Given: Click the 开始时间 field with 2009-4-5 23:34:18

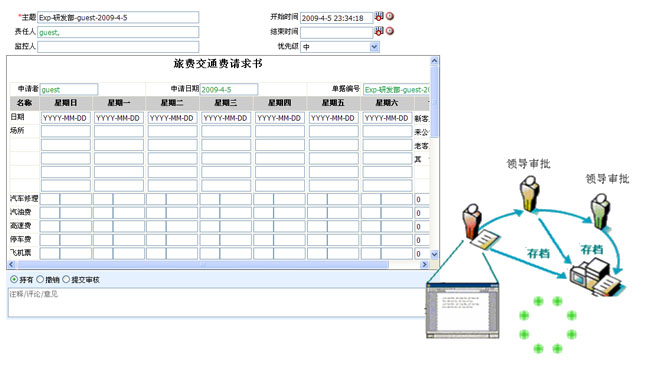Looking at the screenshot, I should point(336,18).
